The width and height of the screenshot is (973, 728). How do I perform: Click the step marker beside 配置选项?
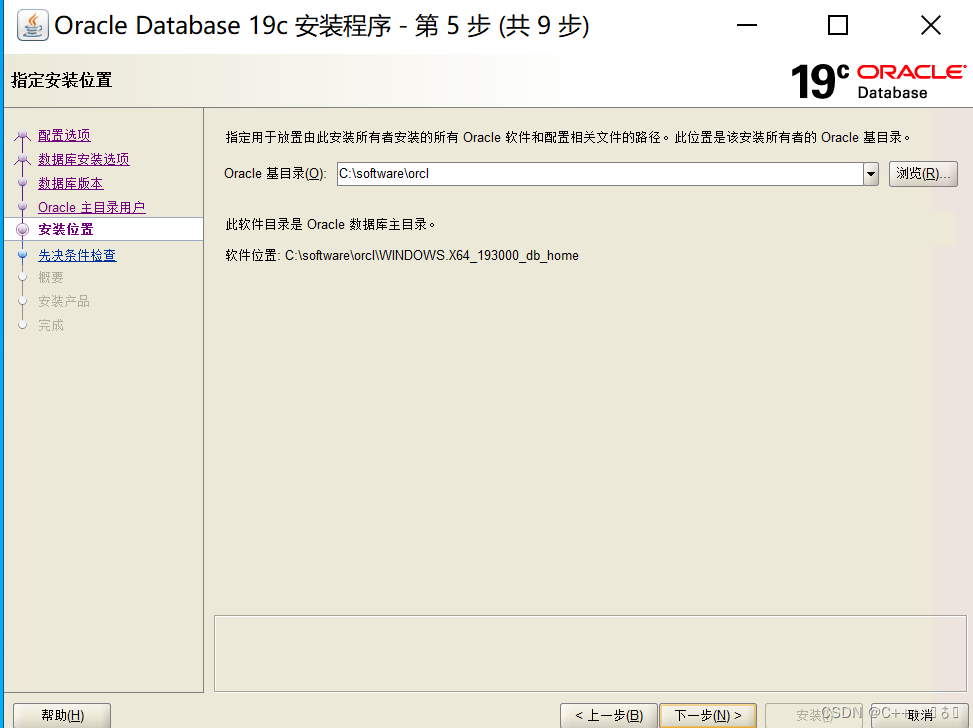23,135
